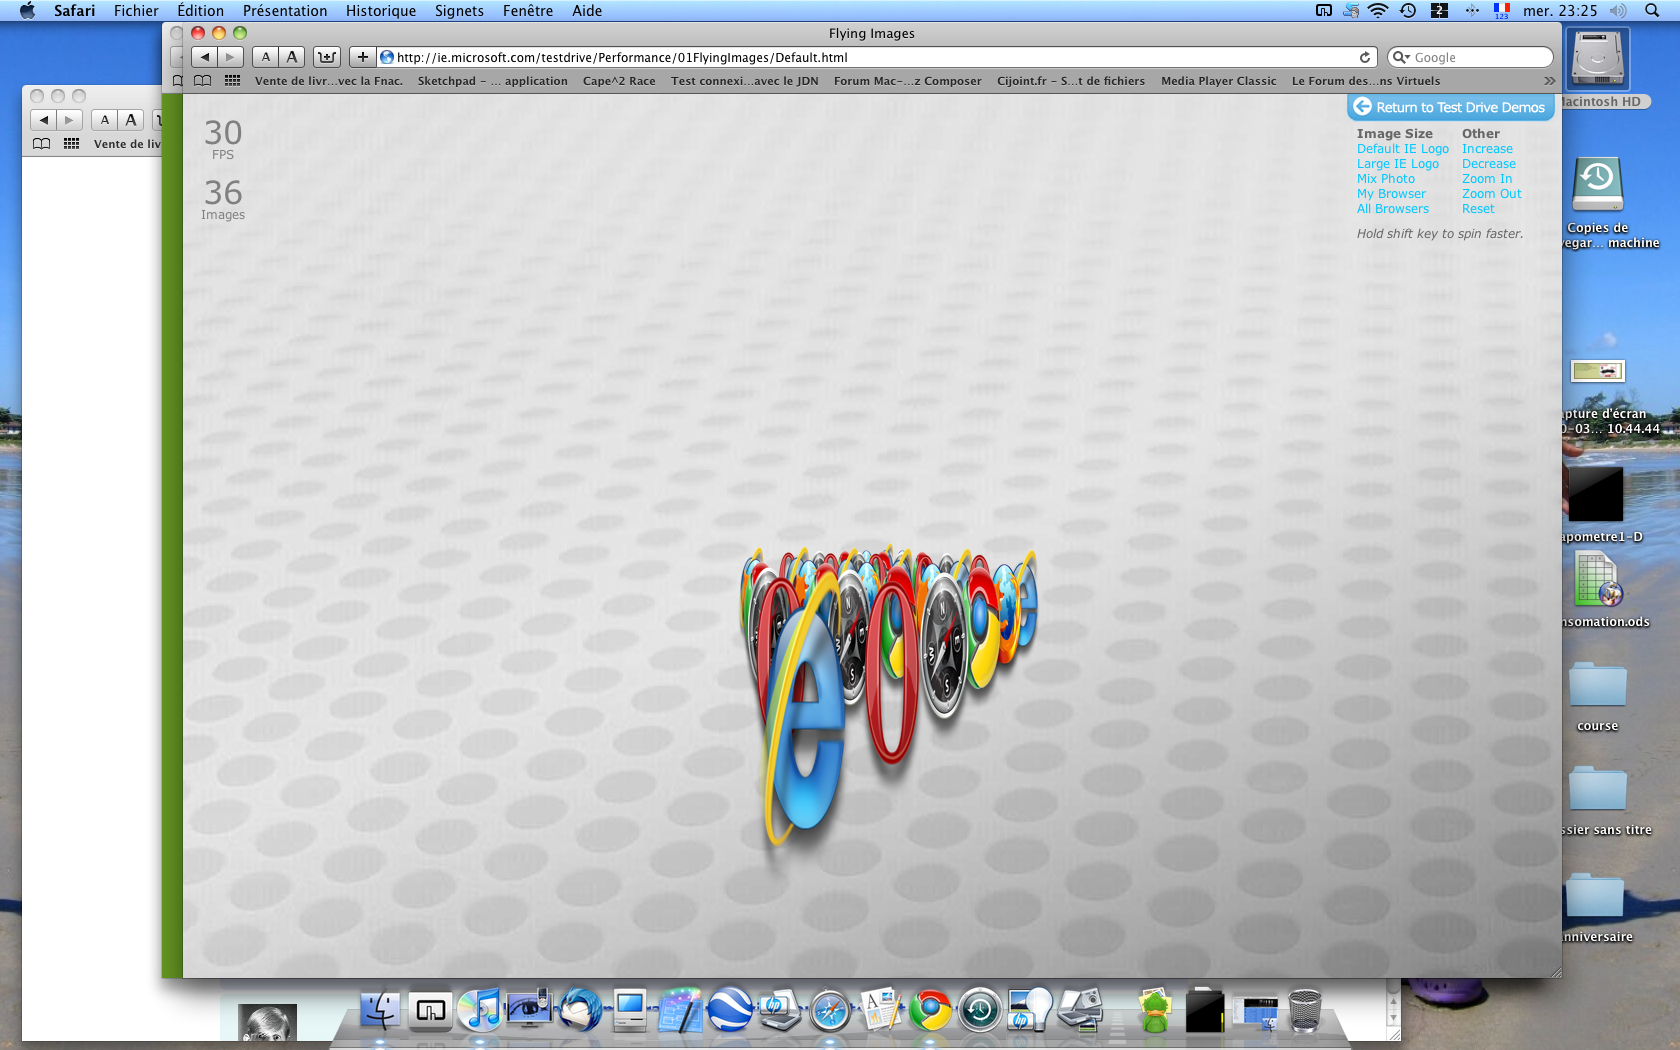This screenshot has width=1680, height=1050.
Task: Launch Google Earth from the Dock
Action: click(x=730, y=1010)
